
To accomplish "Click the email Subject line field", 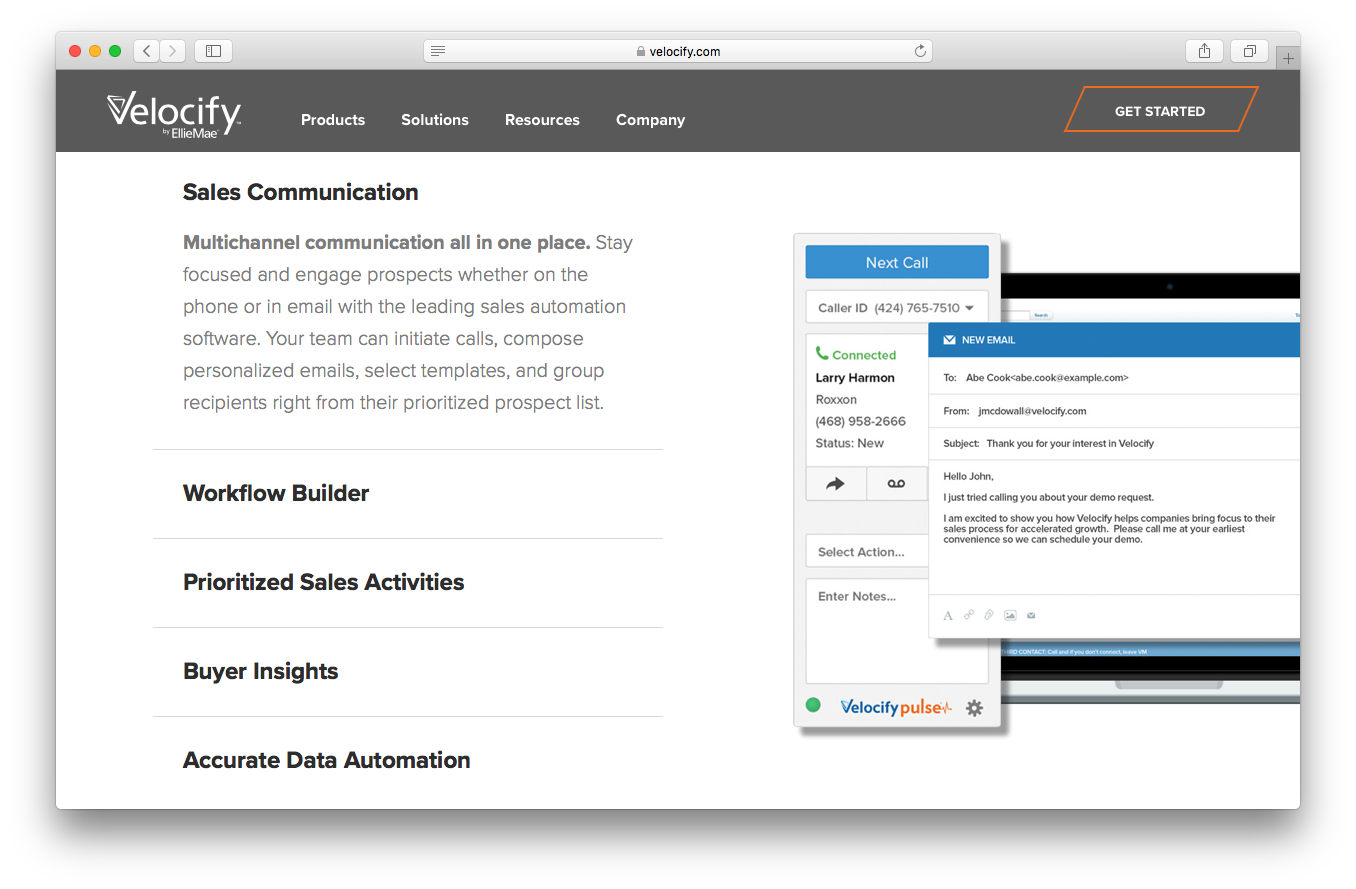I will 1114,443.
